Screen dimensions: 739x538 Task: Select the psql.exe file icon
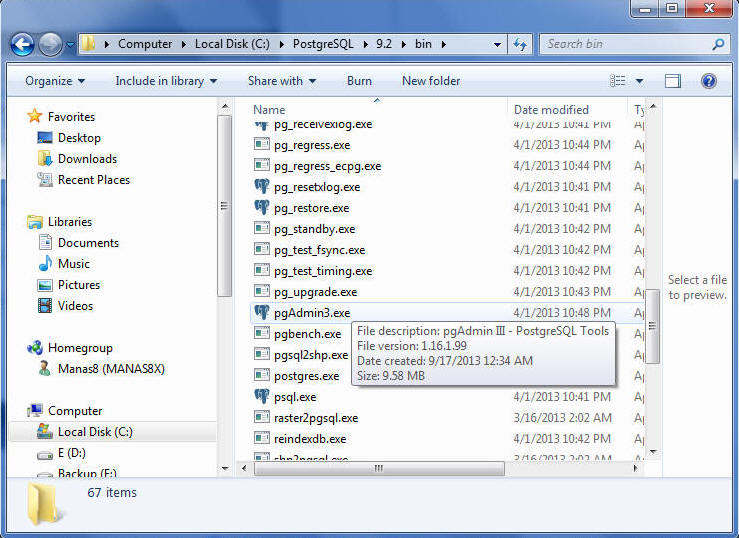(262, 397)
